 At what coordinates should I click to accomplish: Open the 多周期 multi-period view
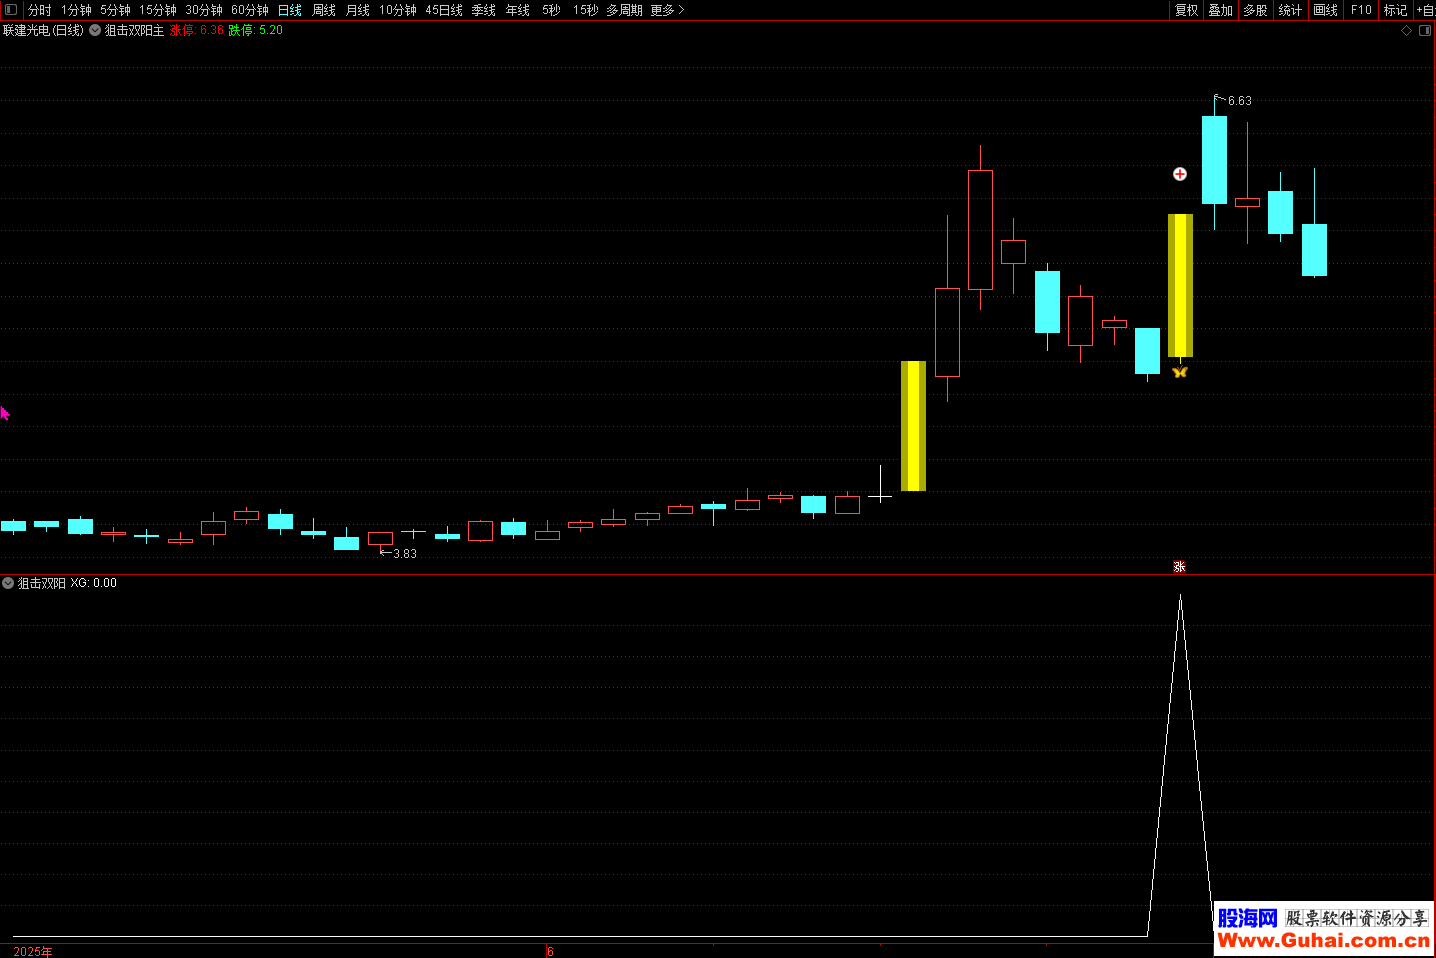click(x=624, y=10)
